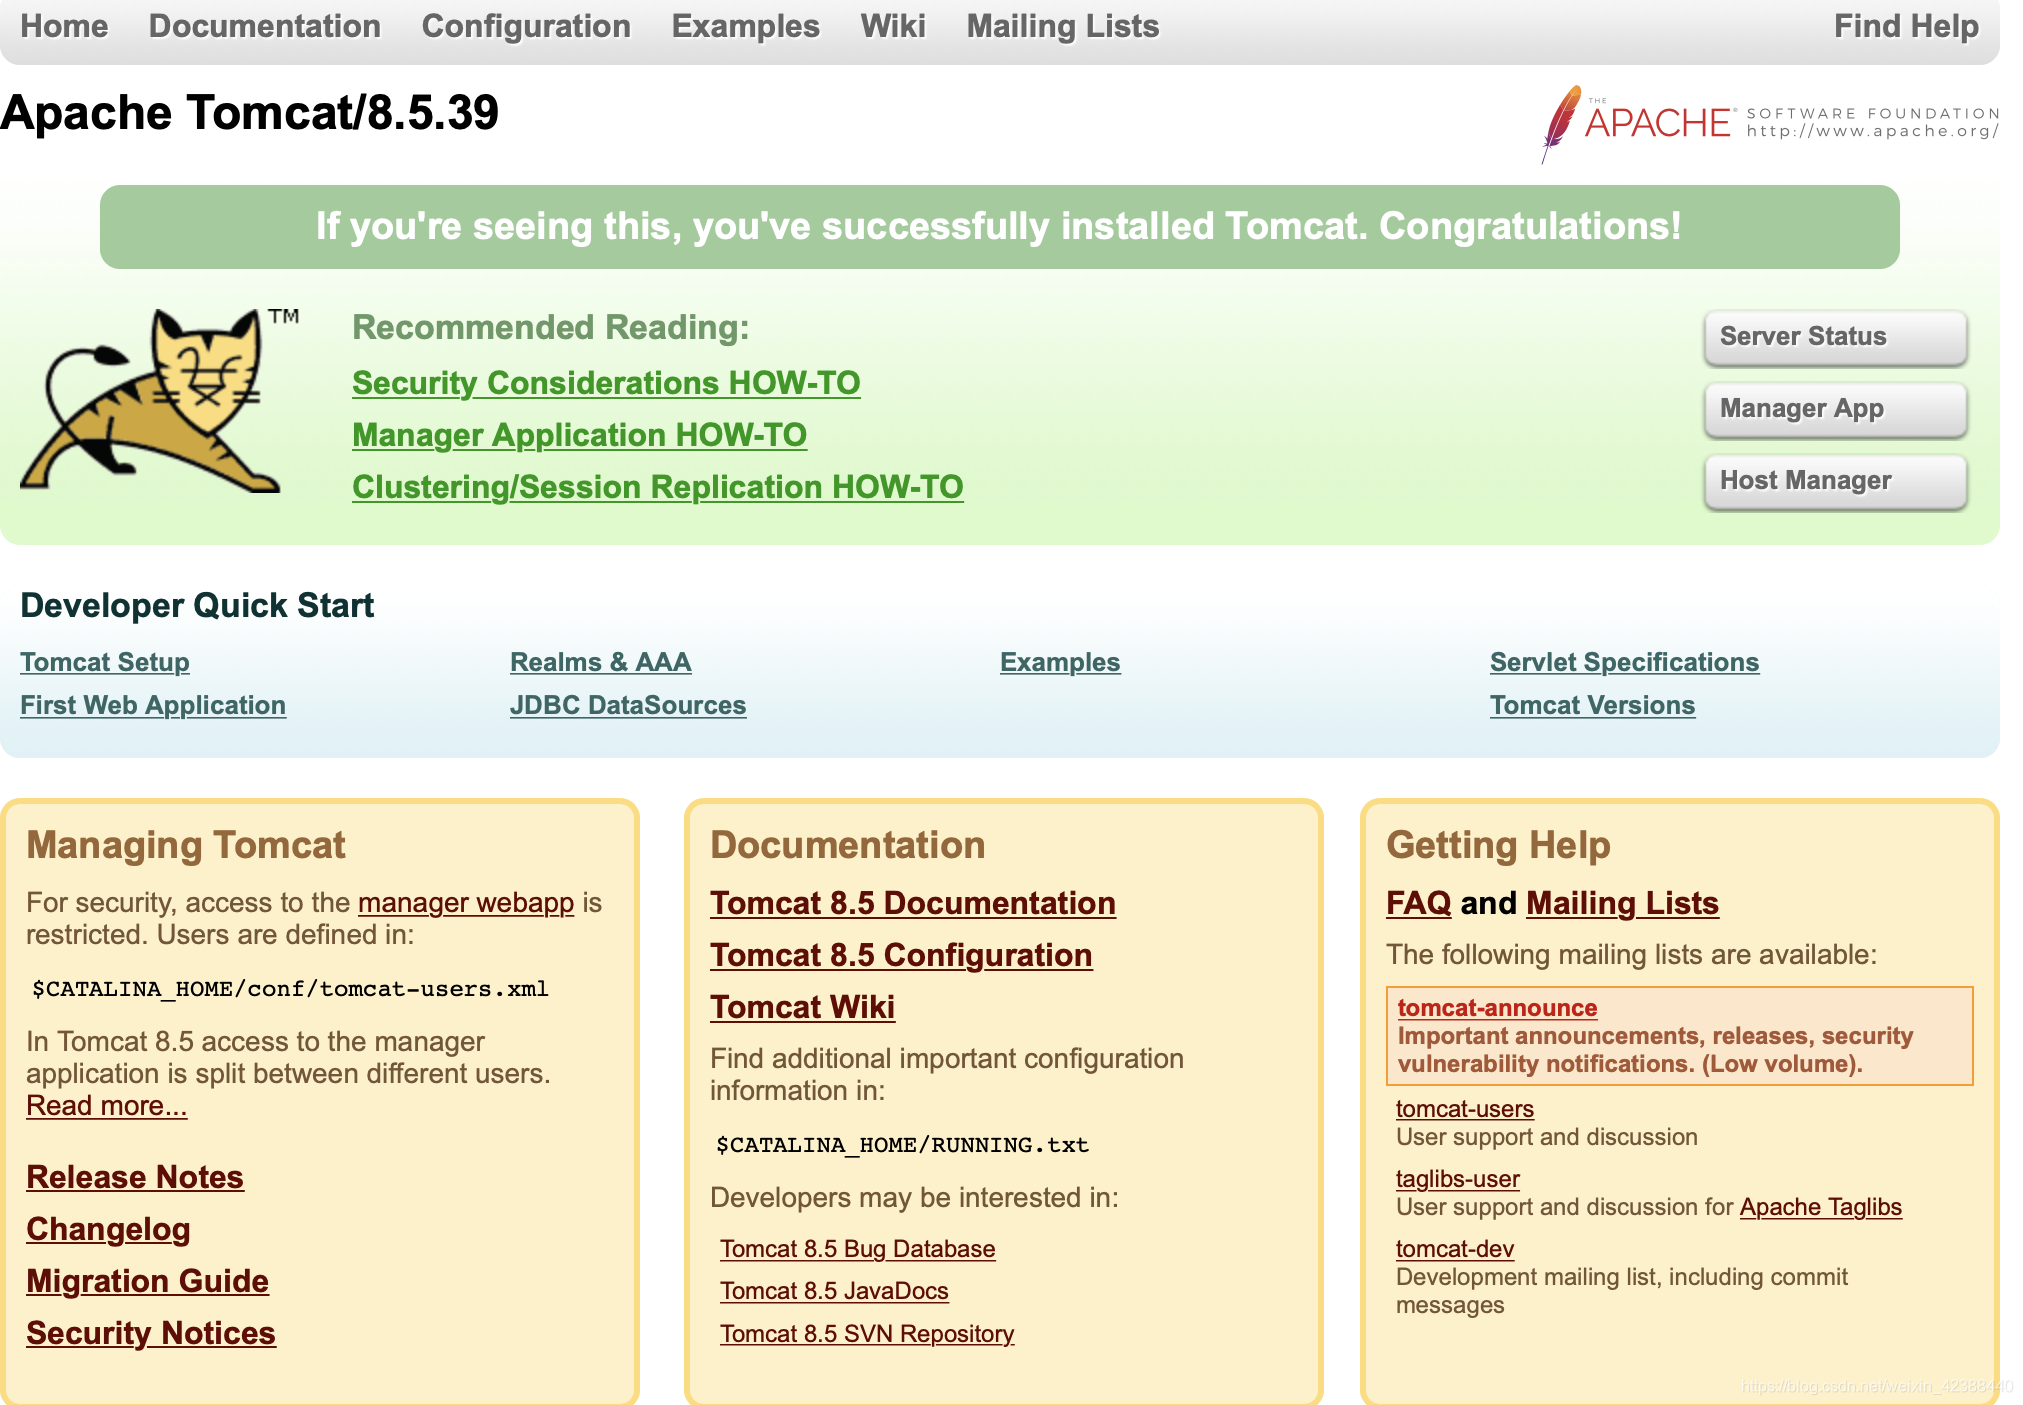Open the Home menu item
Image resolution: width=2023 pixels, height=1405 pixels.
(63, 26)
